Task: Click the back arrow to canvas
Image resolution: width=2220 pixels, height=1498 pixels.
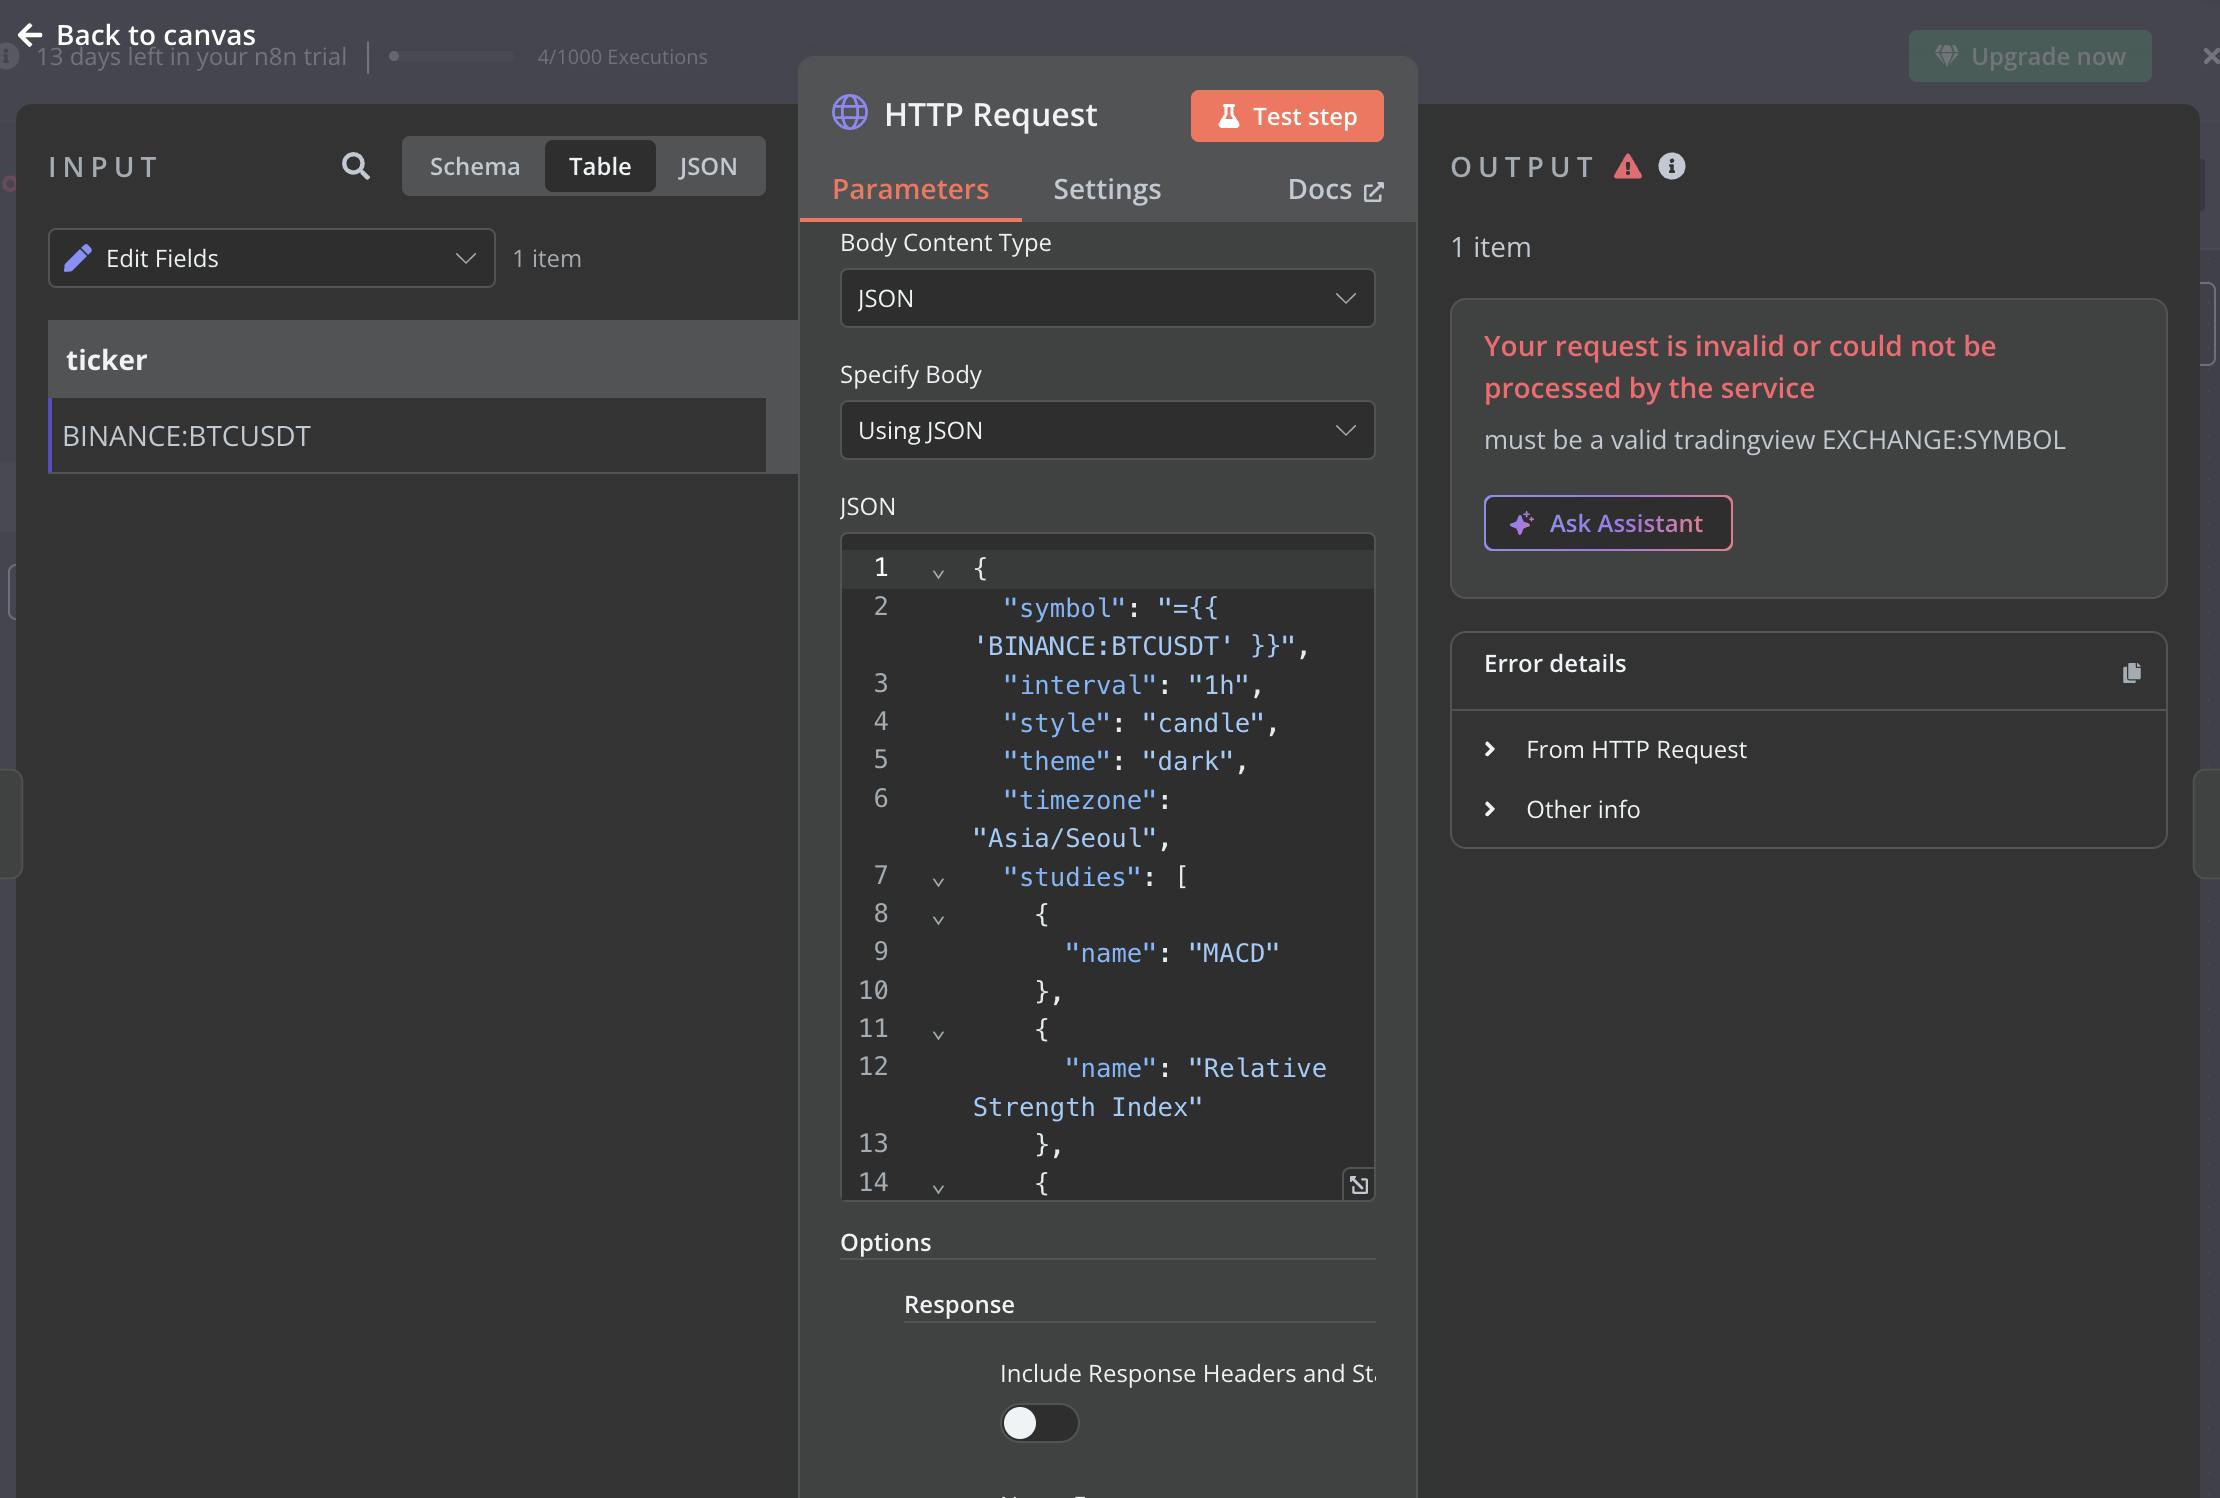Action: 30,35
